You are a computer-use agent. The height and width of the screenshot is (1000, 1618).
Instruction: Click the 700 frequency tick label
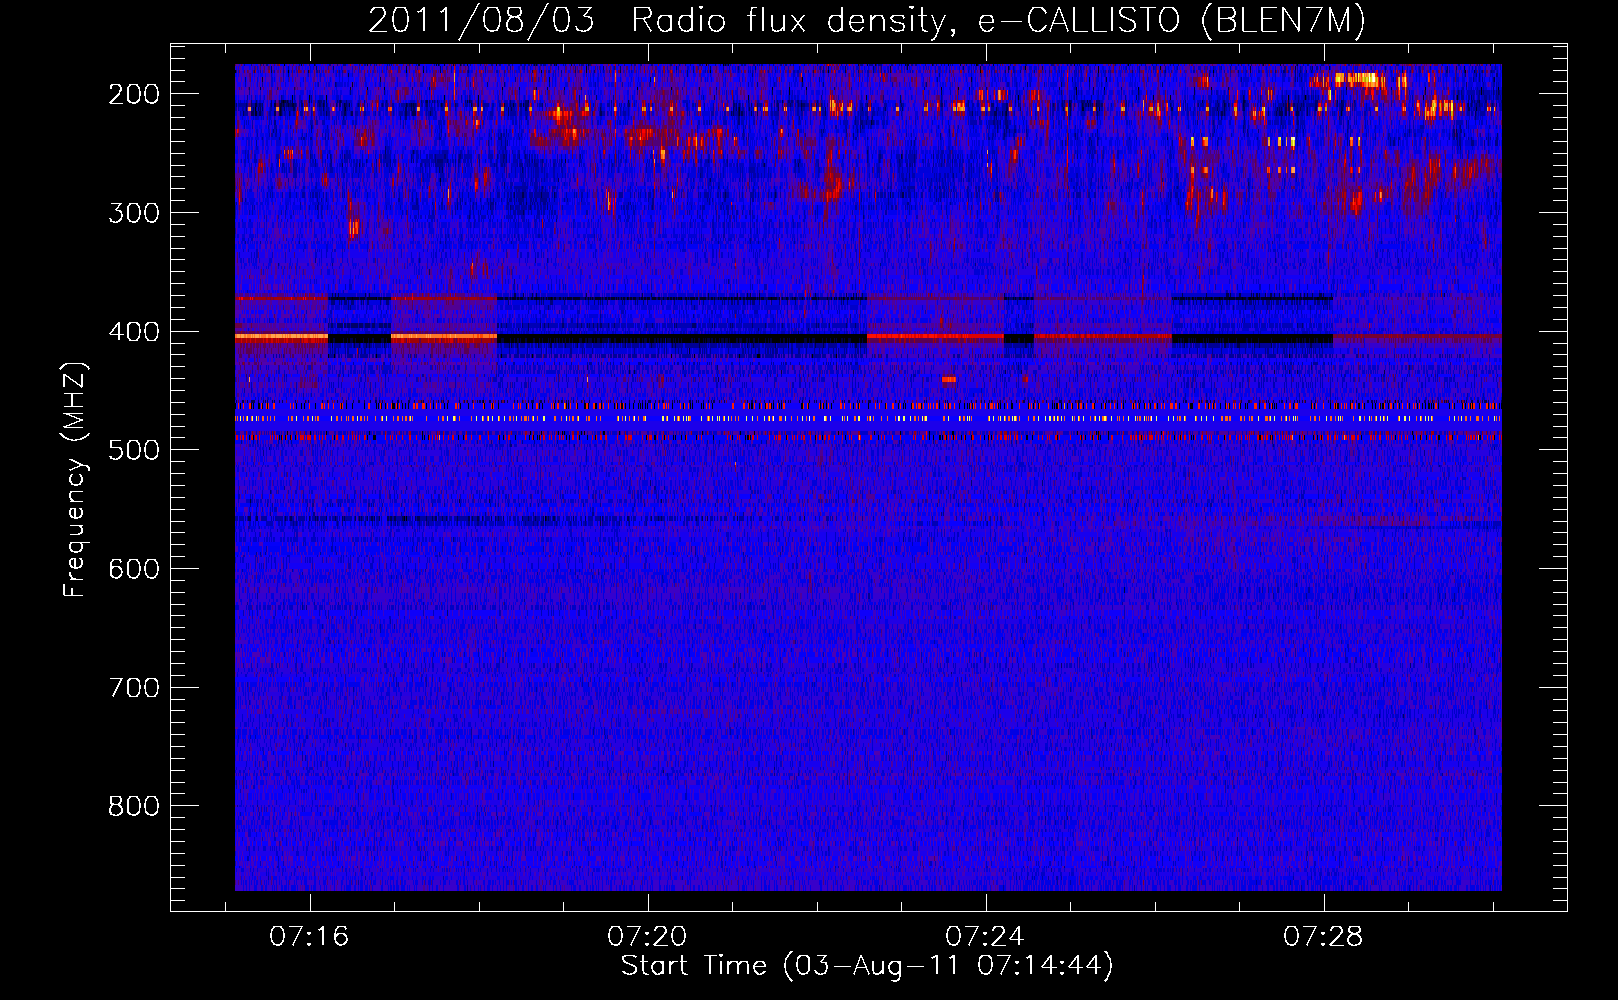[134, 688]
